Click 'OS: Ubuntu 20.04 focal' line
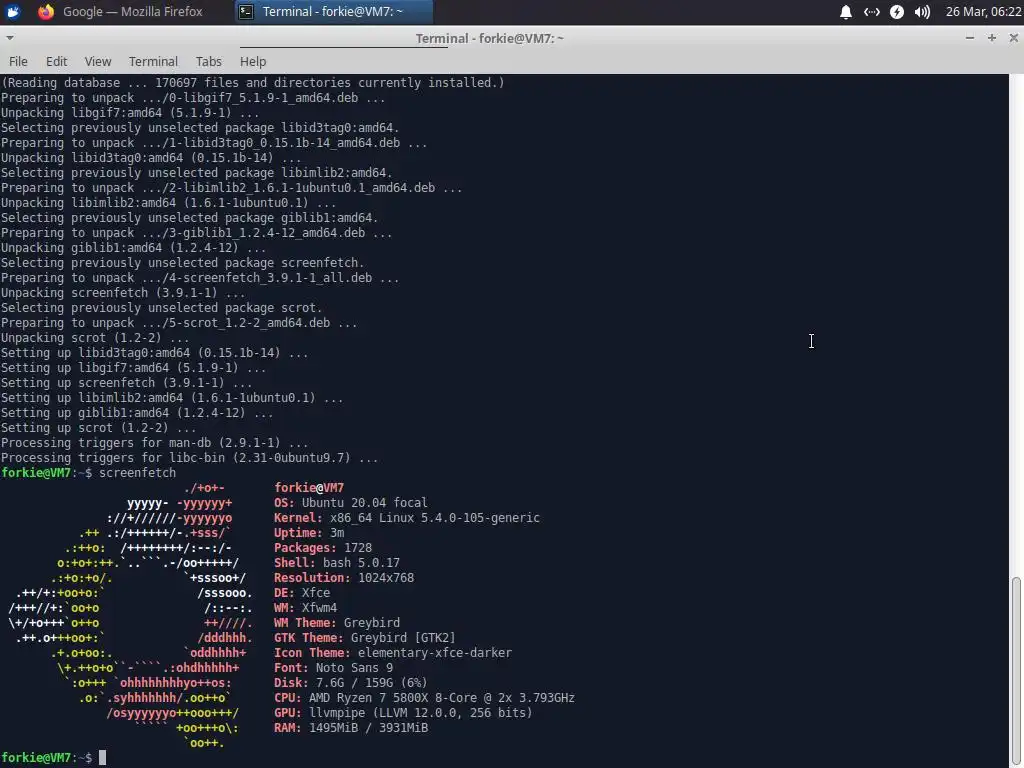 (x=351, y=503)
